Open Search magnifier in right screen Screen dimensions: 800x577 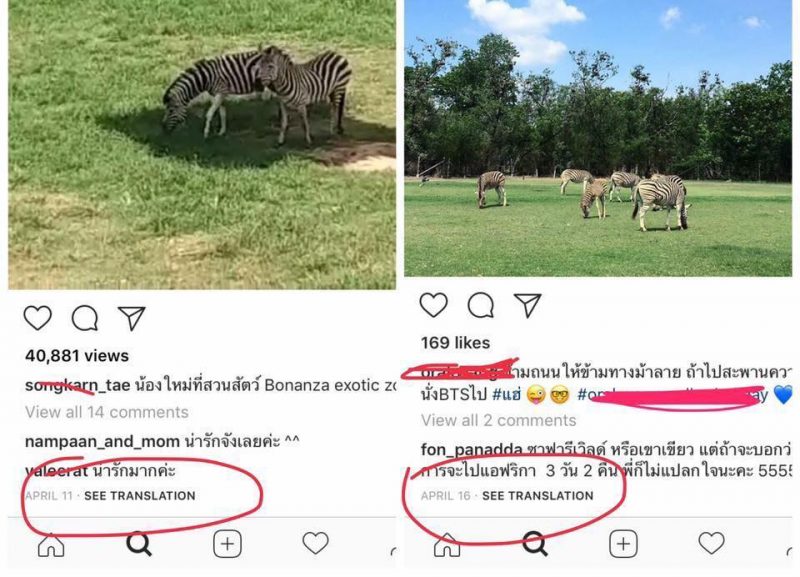click(x=535, y=544)
